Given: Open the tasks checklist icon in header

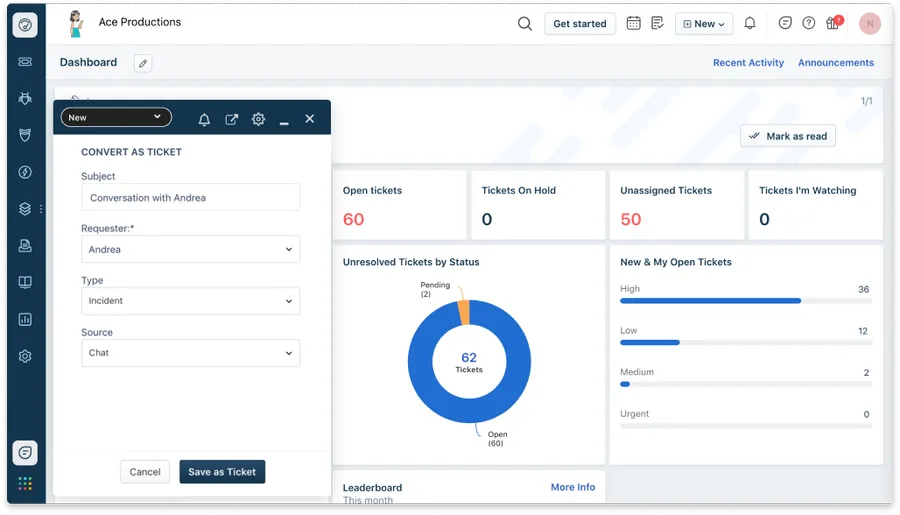Looking at the screenshot, I should 657,23.
